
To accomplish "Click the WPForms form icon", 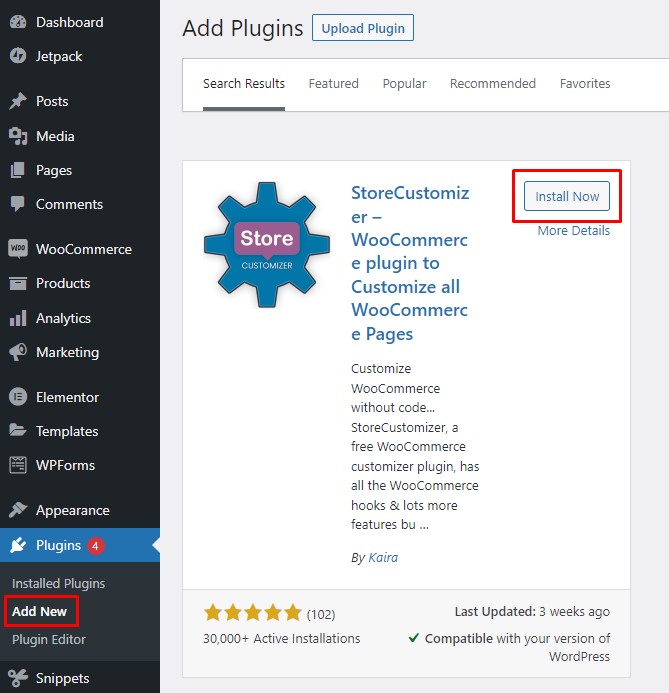I will [x=18, y=465].
